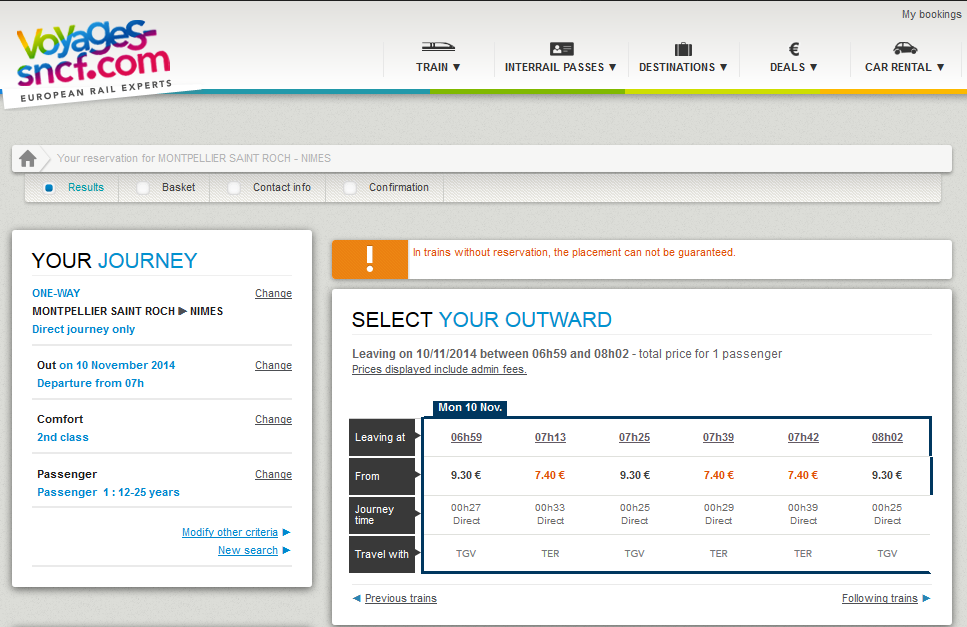
Task: Show Previous trains
Action: click(401, 598)
